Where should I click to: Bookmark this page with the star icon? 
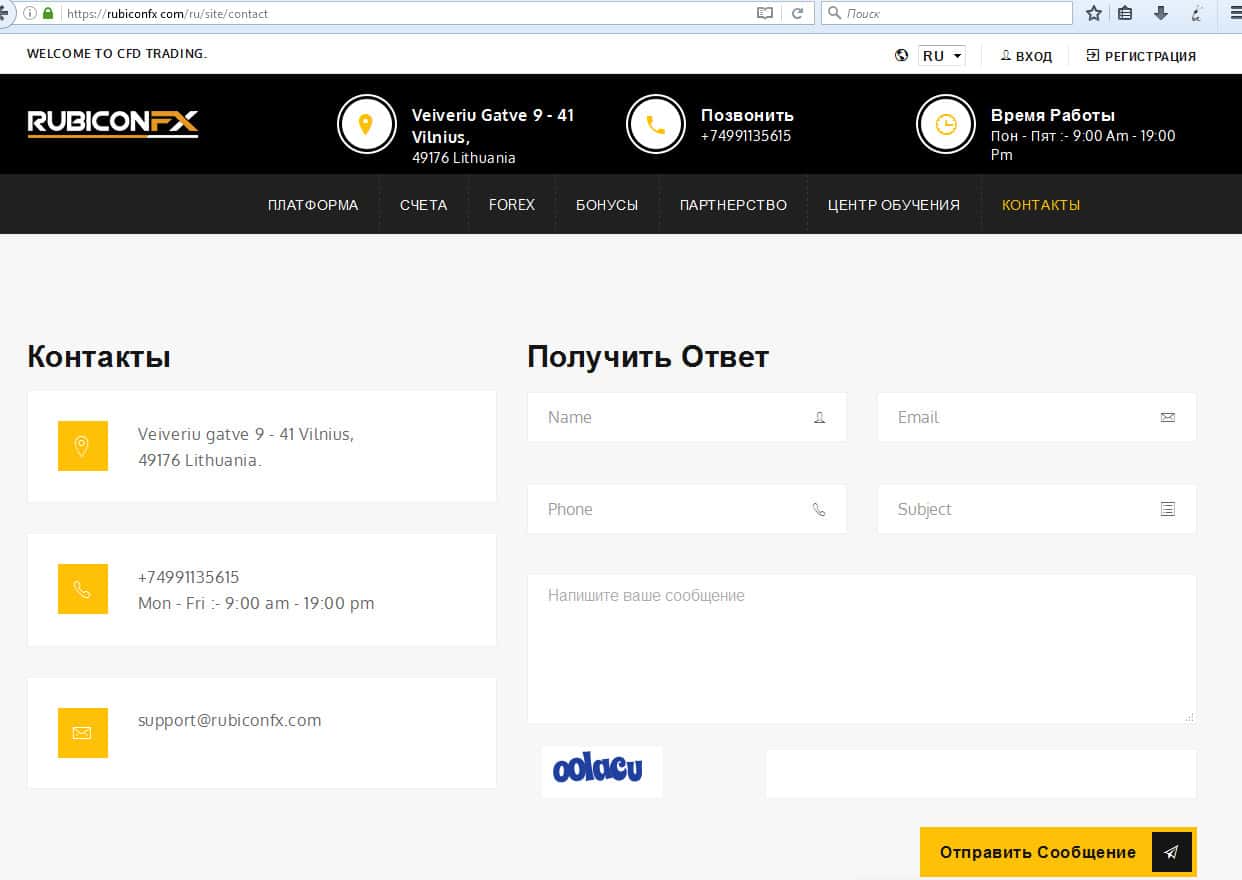pyautogui.click(x=1094, y=13)
